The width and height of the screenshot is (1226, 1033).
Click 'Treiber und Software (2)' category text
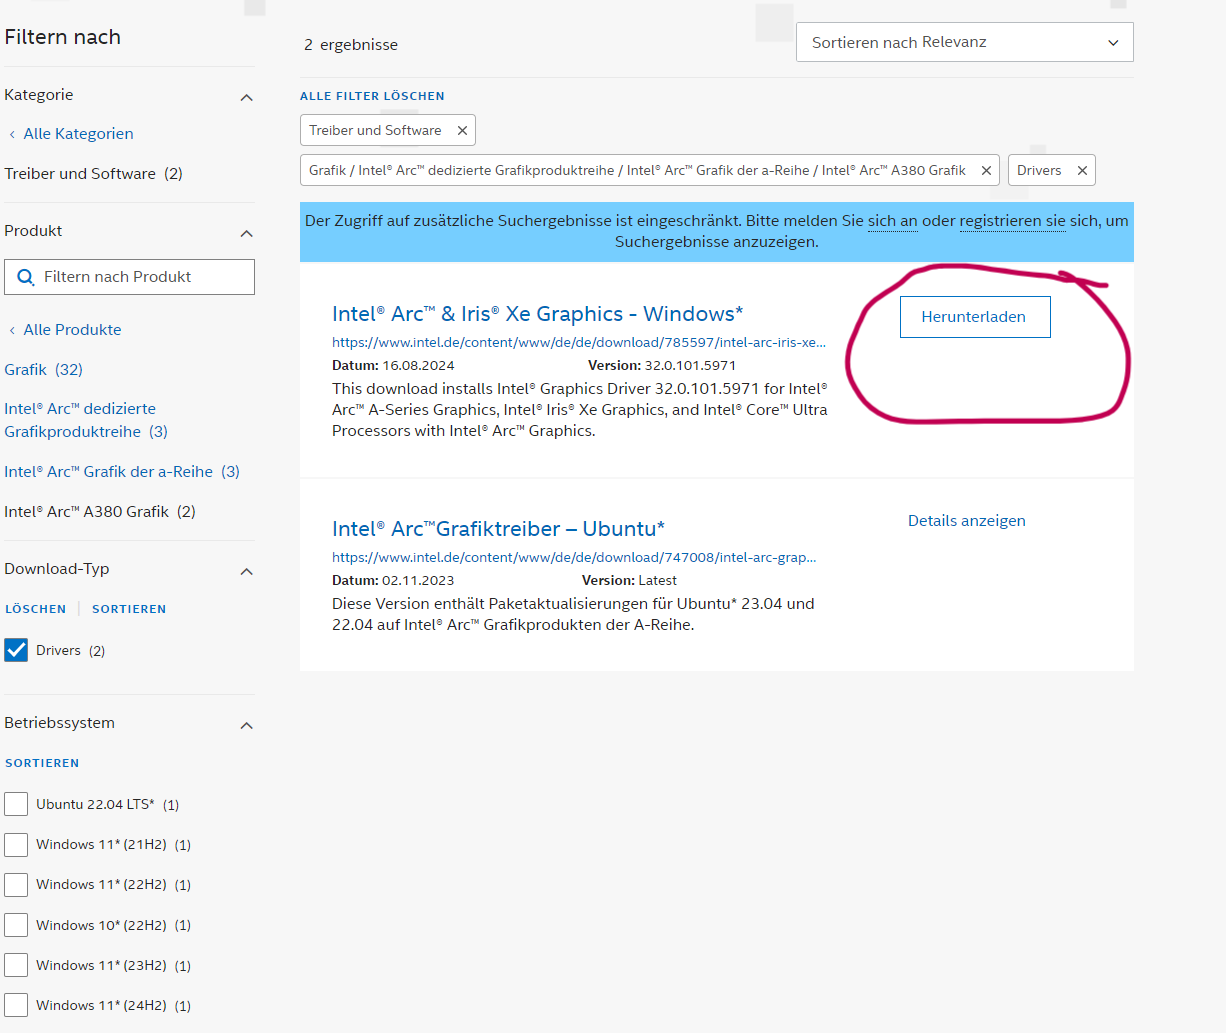(x=93, y=174)
